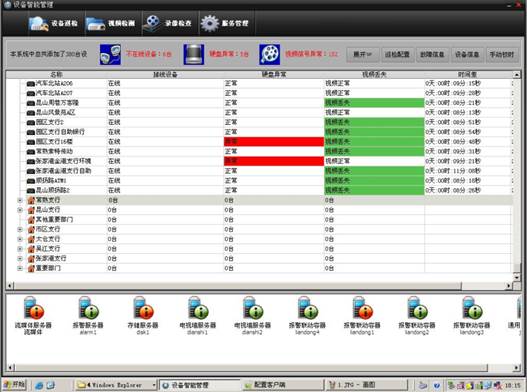Click the video signal abnormal film reel icon
Screen dimensions: 527x392
click(270, 54)
